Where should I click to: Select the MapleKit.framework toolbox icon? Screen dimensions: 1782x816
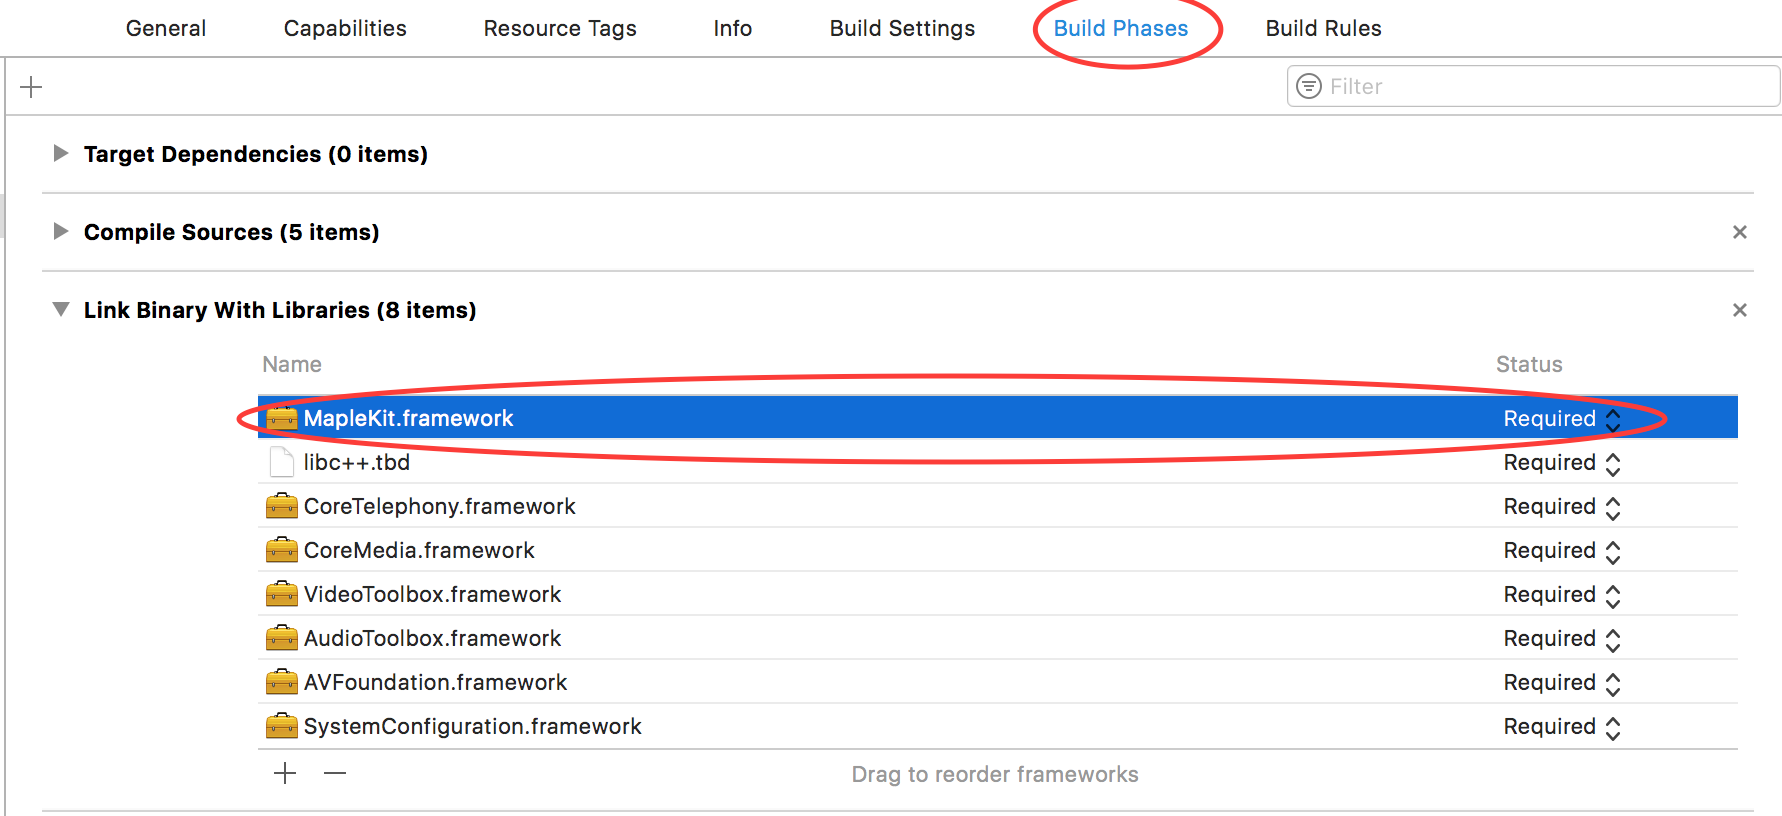point(282,418)
